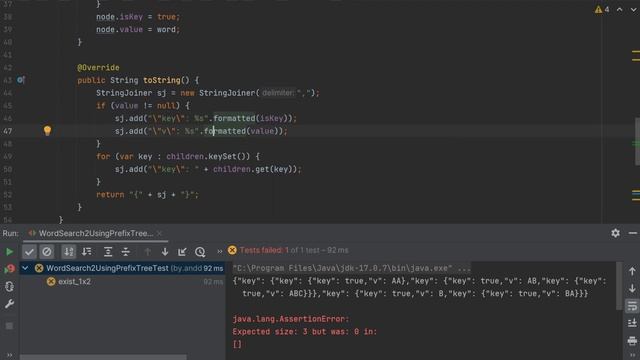Collapse WordSearch2UsingPrefixTreeTest tree node
This screenshot has width=640, height=360.
pos(25,268)
